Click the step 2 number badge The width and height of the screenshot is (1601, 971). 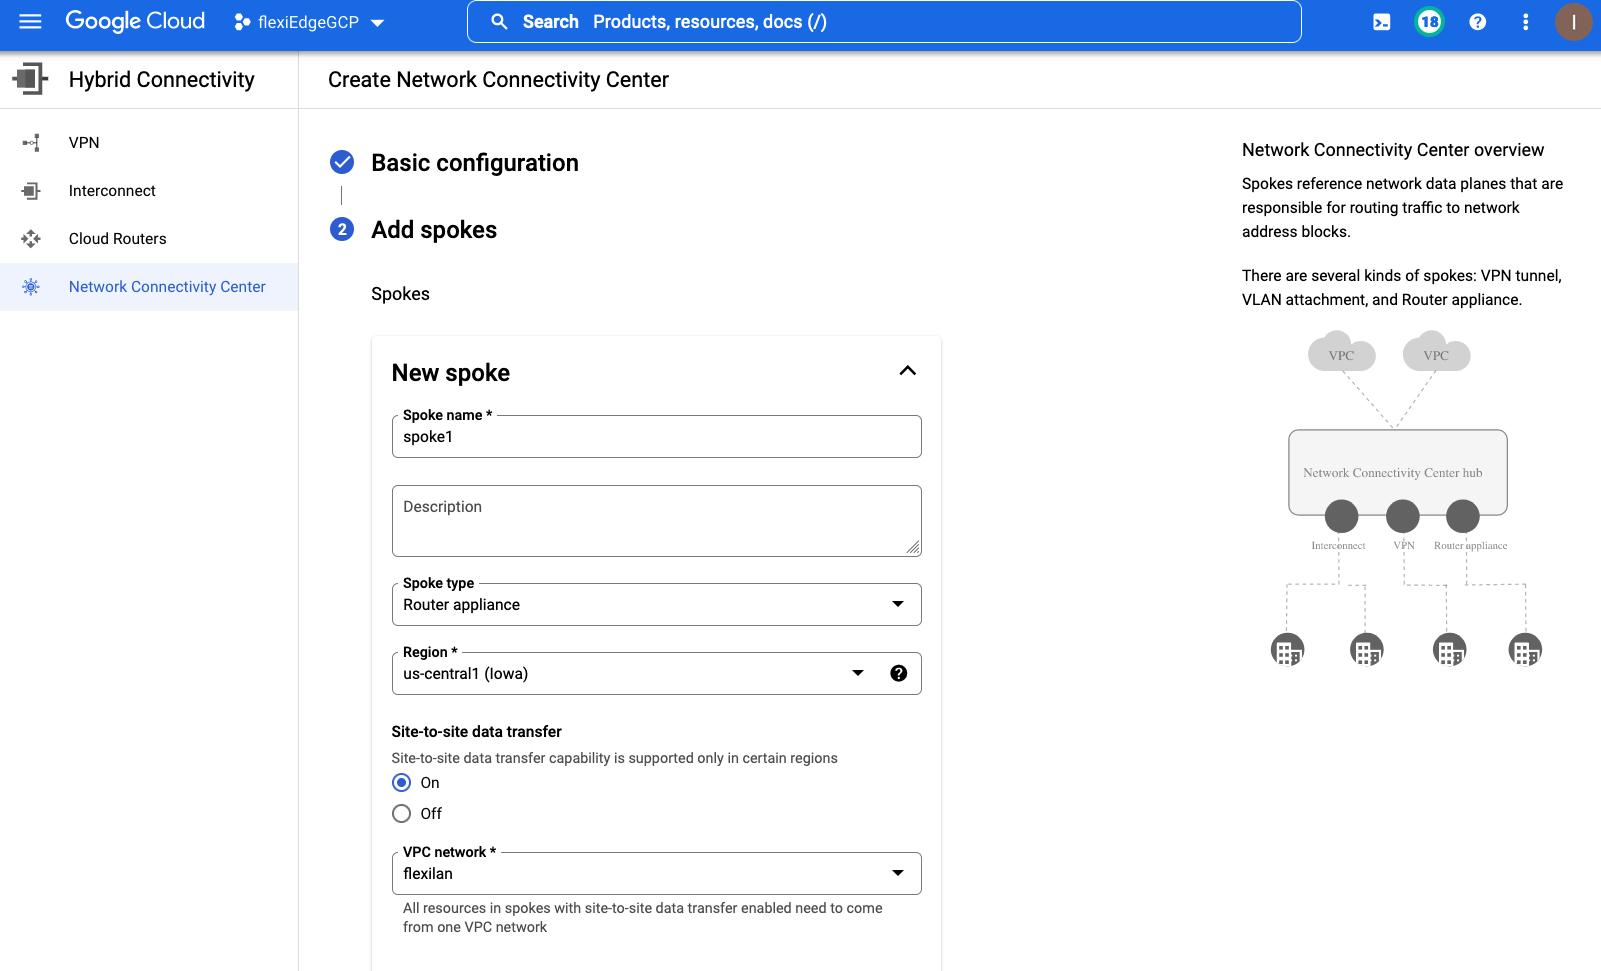pos(342,229)
